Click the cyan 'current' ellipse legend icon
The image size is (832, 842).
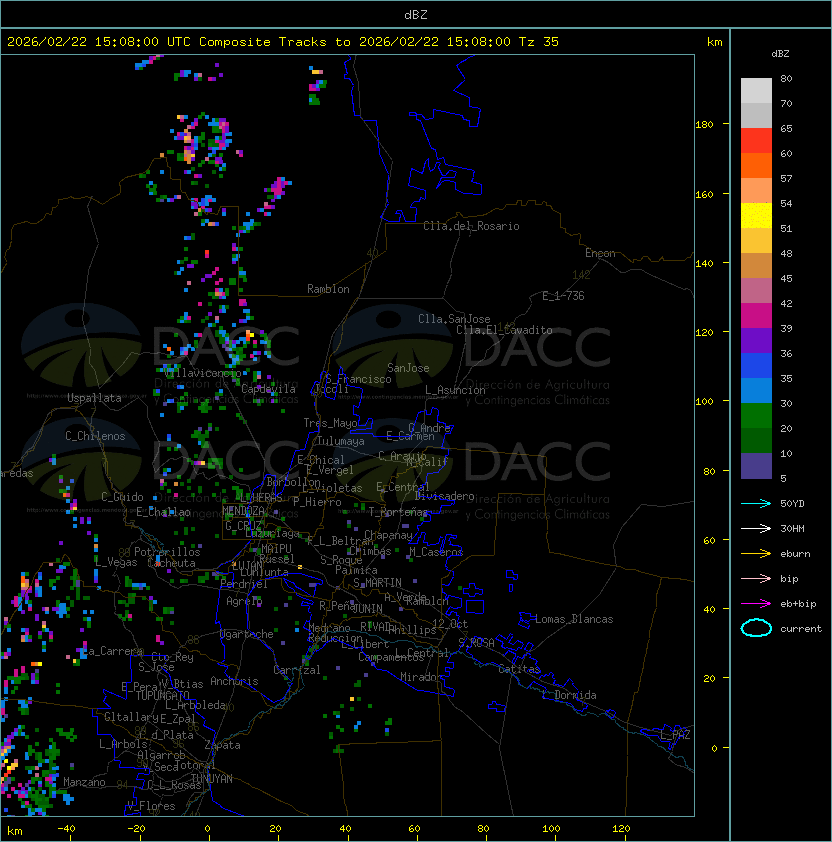coord(756,628)
